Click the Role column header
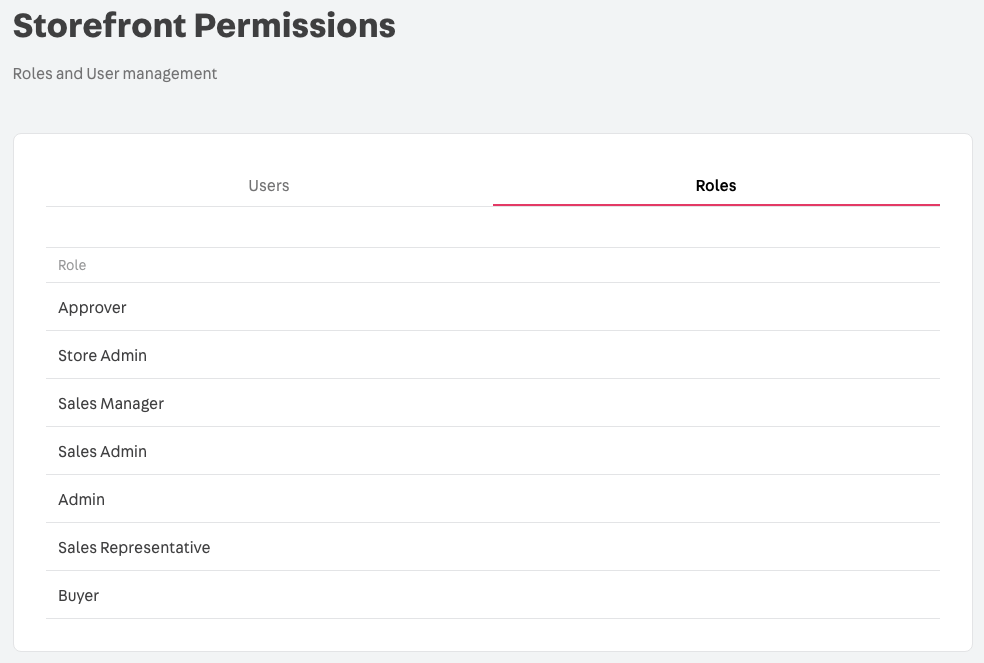The image size is (984, 663). click(x=71, y=265)
